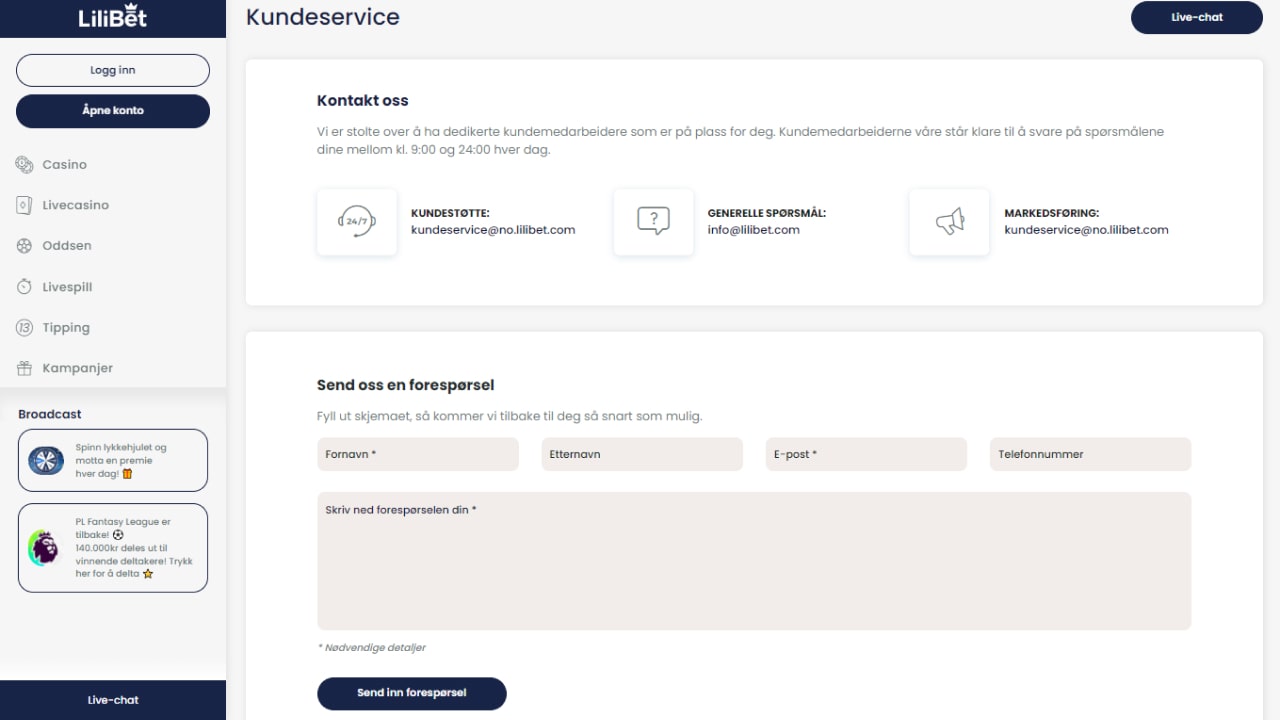Image resolution: width=1280 pixels, height=720 pixels.
Task: Open the Spinn lykkehjulet broadcast card
Action: 113,460
